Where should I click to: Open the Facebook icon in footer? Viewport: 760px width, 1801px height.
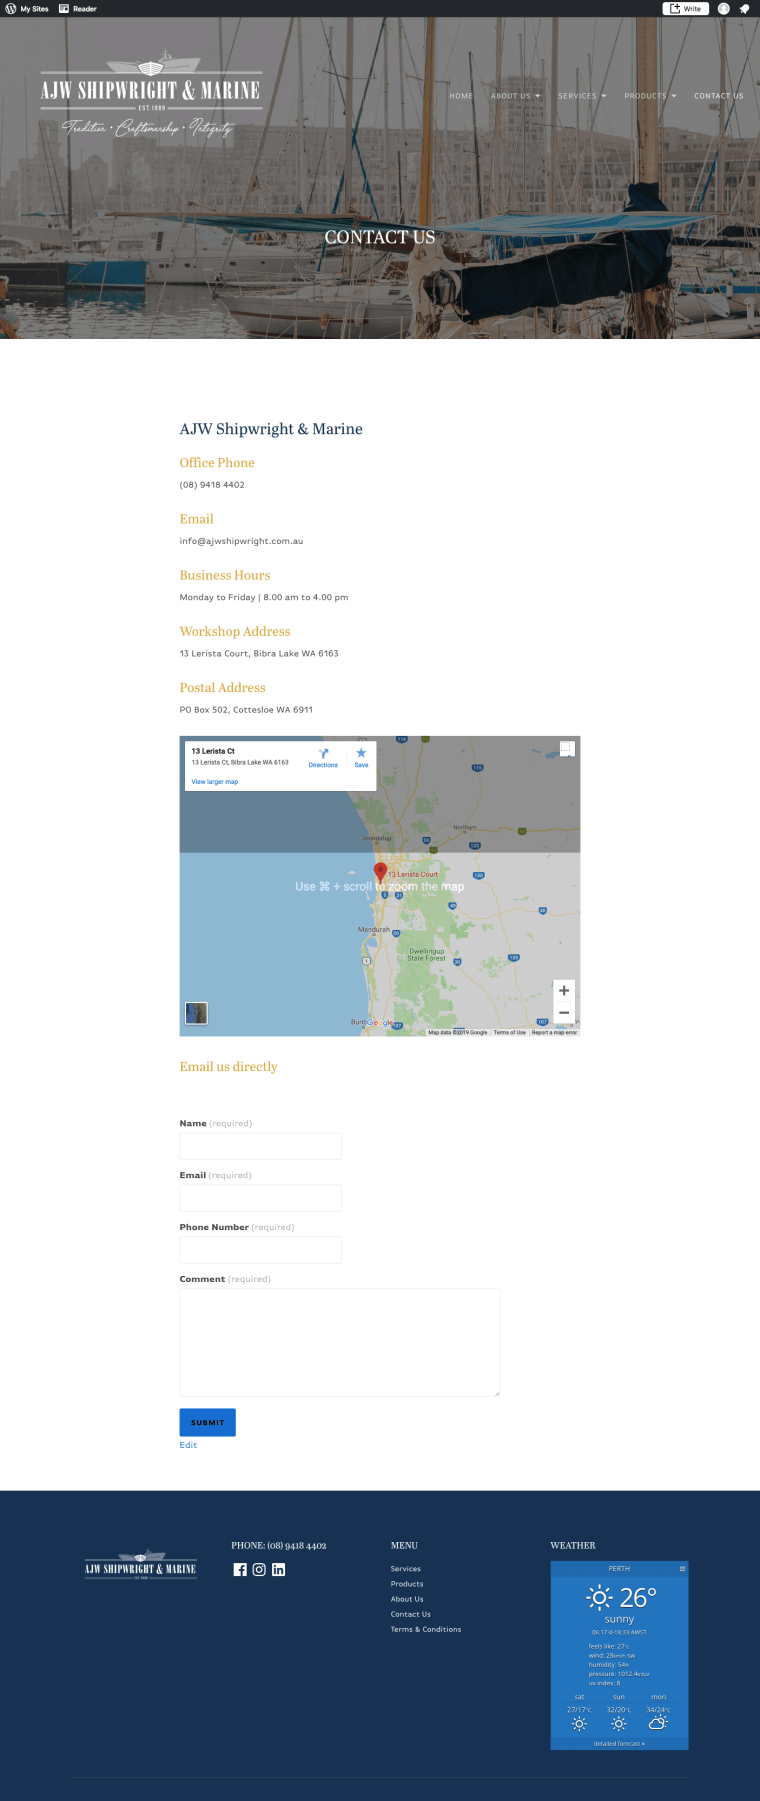coord(240,1569)
